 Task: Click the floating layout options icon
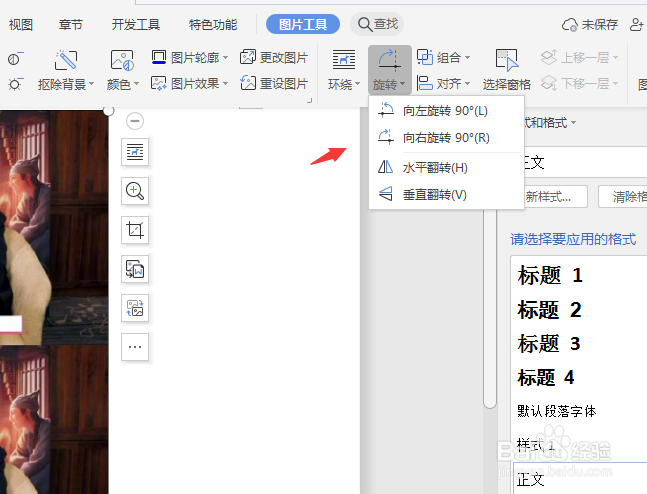click(135, 152)
